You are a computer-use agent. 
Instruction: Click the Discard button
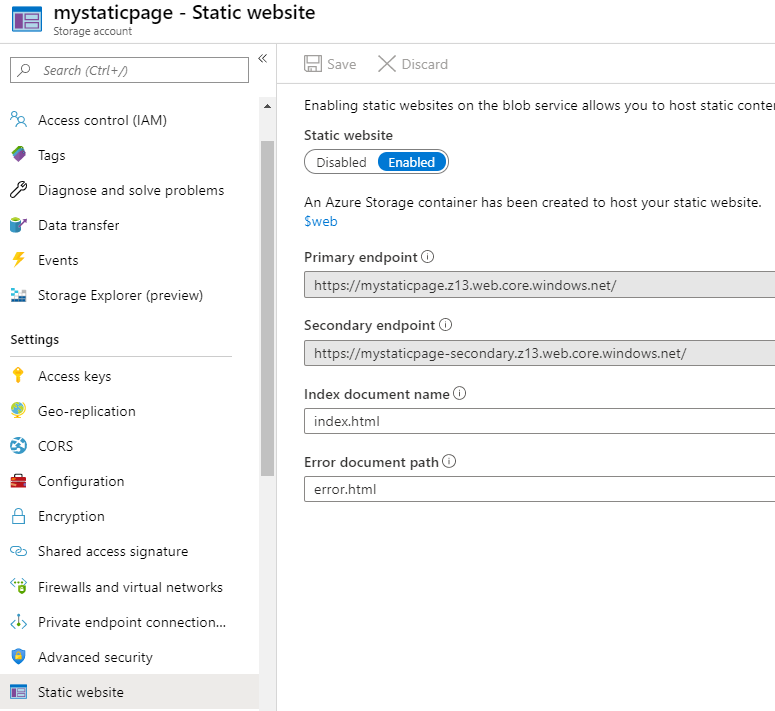412,64
